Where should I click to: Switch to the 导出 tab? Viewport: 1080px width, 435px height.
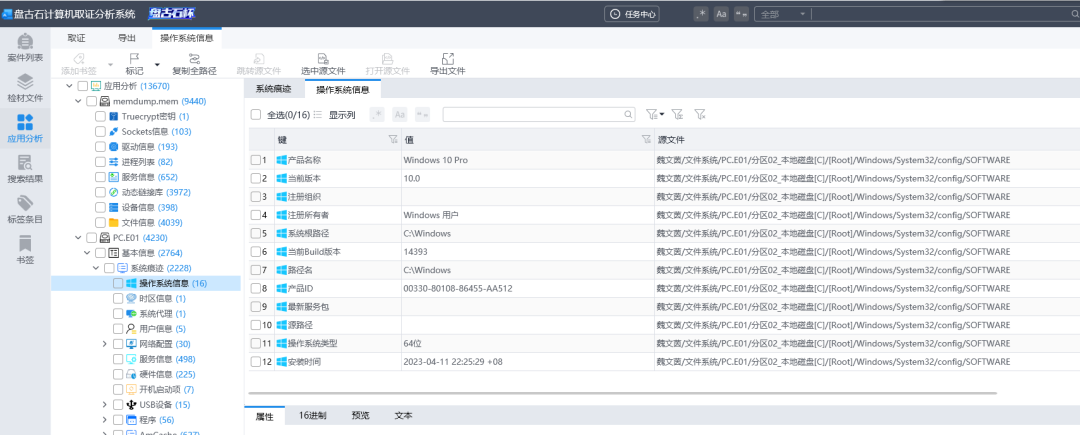(x=127, y=38)
